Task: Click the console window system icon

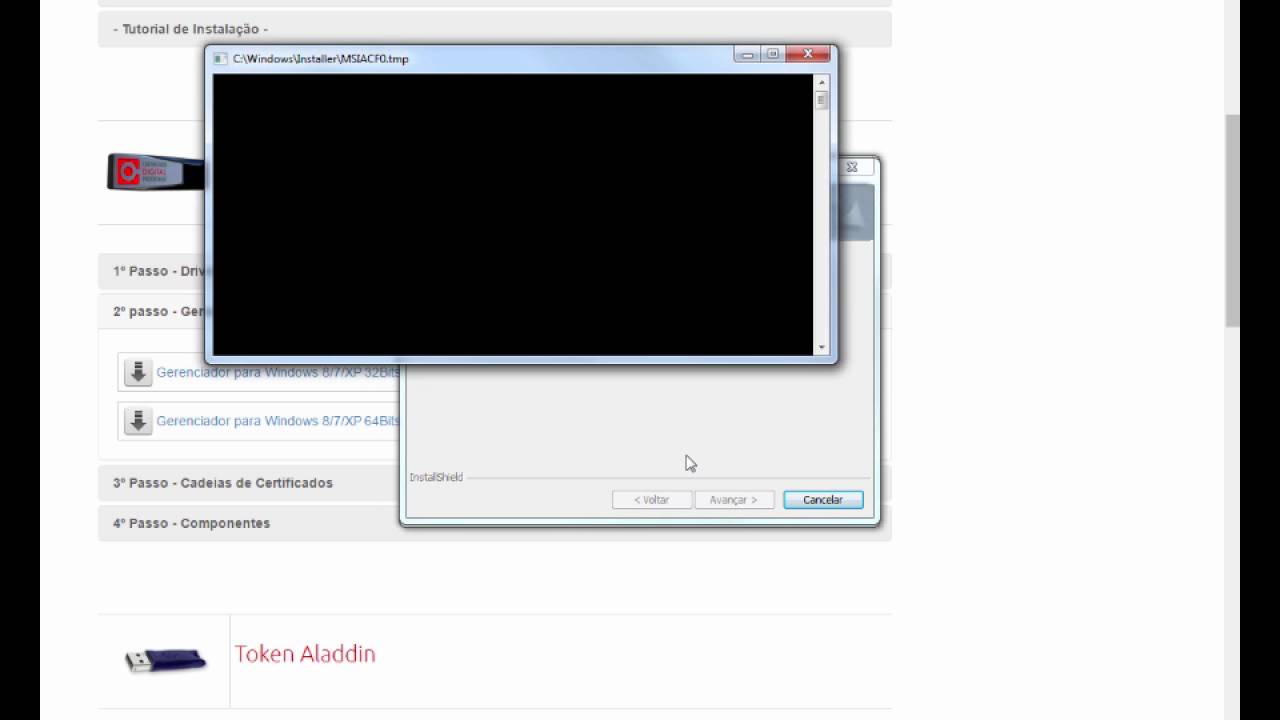Action: click(x=221, y=59)
